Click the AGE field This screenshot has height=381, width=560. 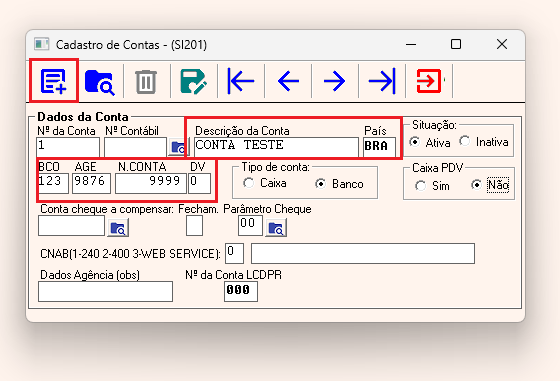pyautogui.click(x=91, y=184)
